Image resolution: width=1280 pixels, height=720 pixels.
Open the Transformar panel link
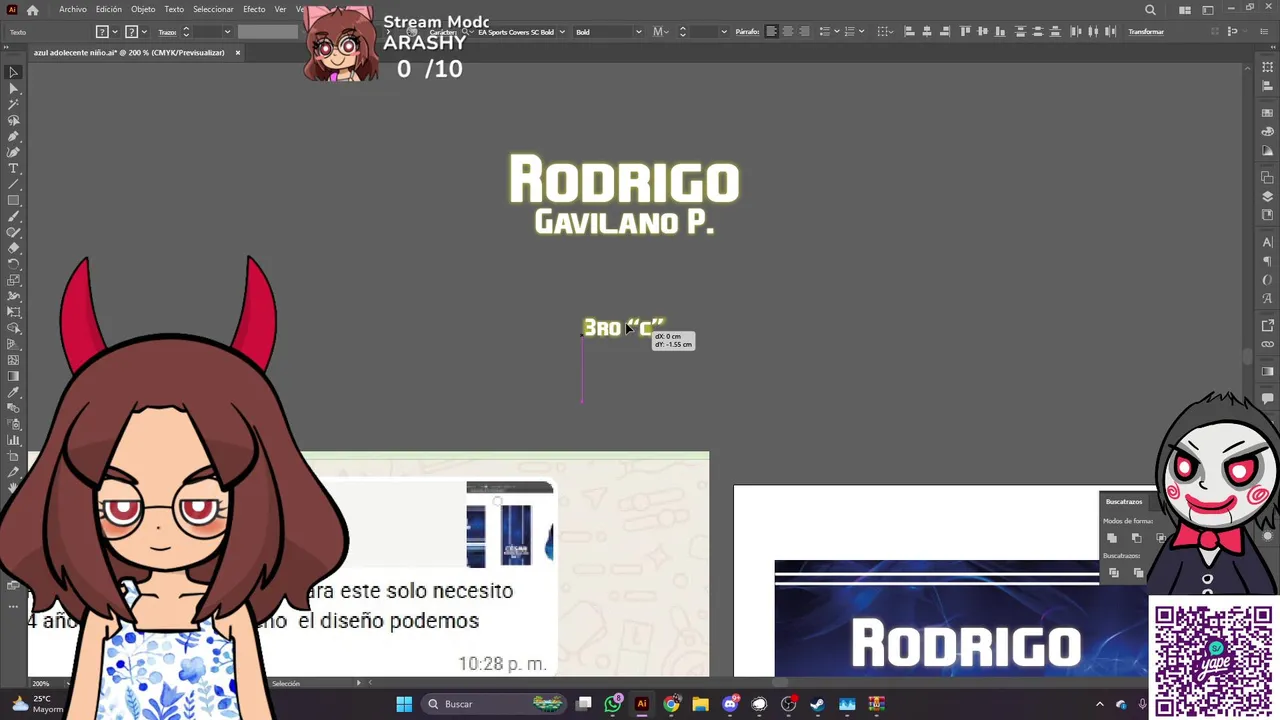pos(1146,32)
